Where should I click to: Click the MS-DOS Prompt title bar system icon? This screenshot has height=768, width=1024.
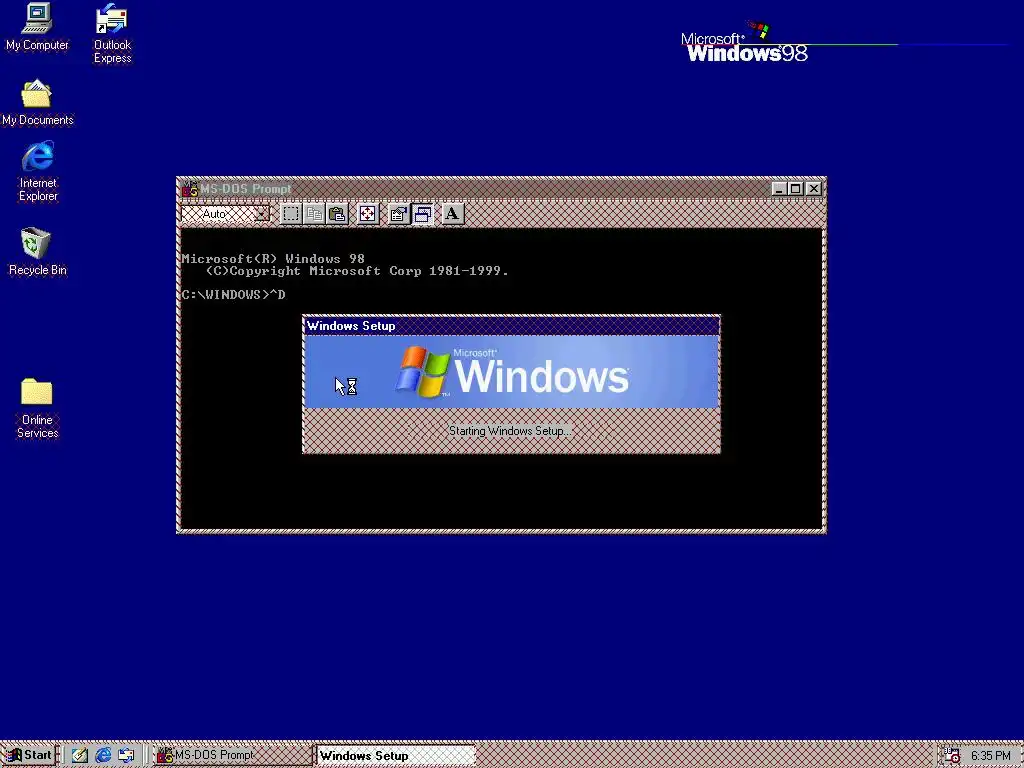(189, 189)
